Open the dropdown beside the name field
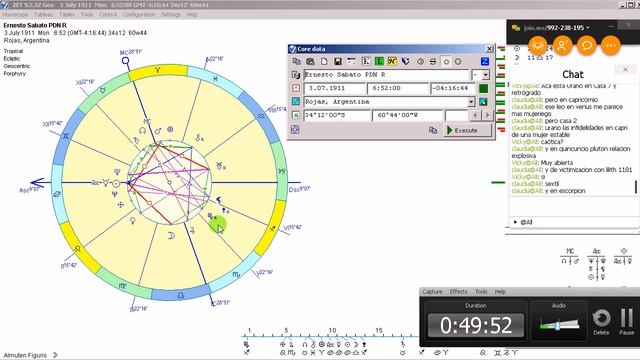This screenshot has width=640, height=360. tap(485, 75)
